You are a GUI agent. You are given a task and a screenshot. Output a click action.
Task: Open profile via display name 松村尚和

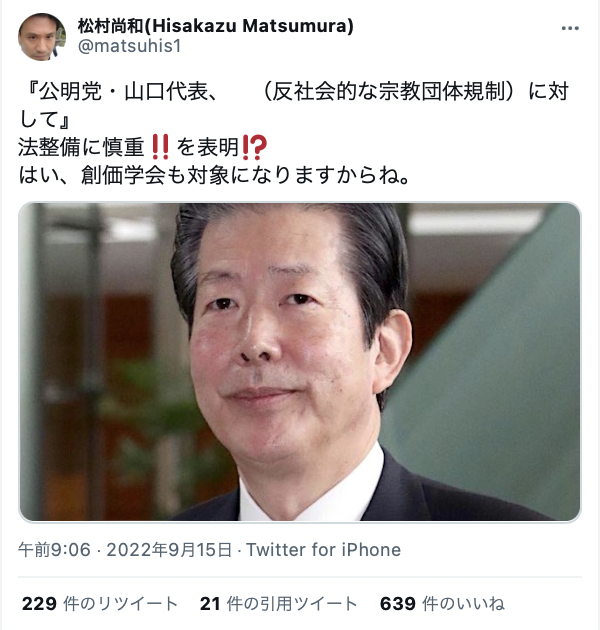tap(111, 26)
